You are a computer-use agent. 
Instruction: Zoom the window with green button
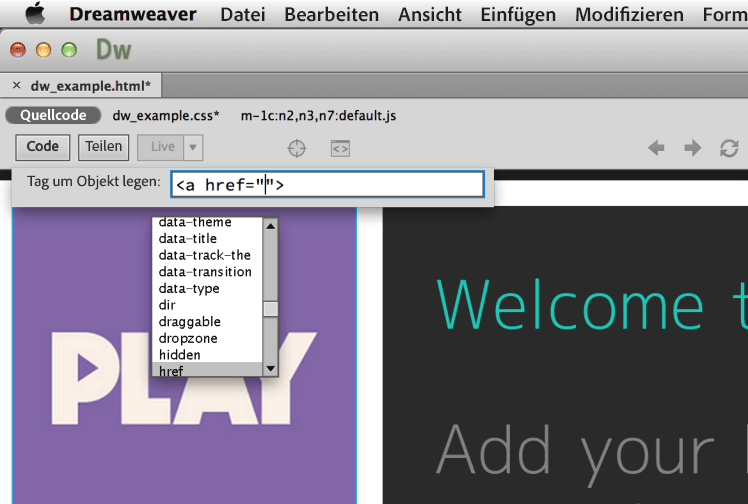tap(69, 50)
